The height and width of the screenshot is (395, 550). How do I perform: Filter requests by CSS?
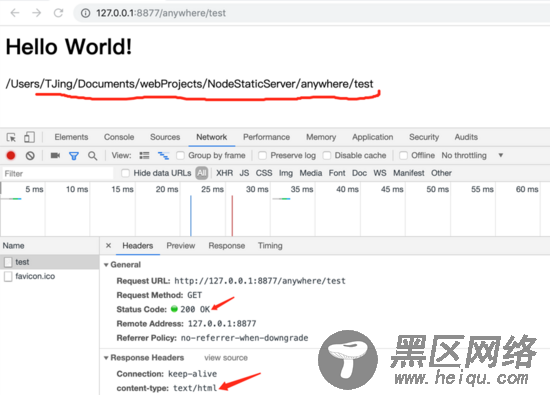pyautogui.click(x=264, y=173)
